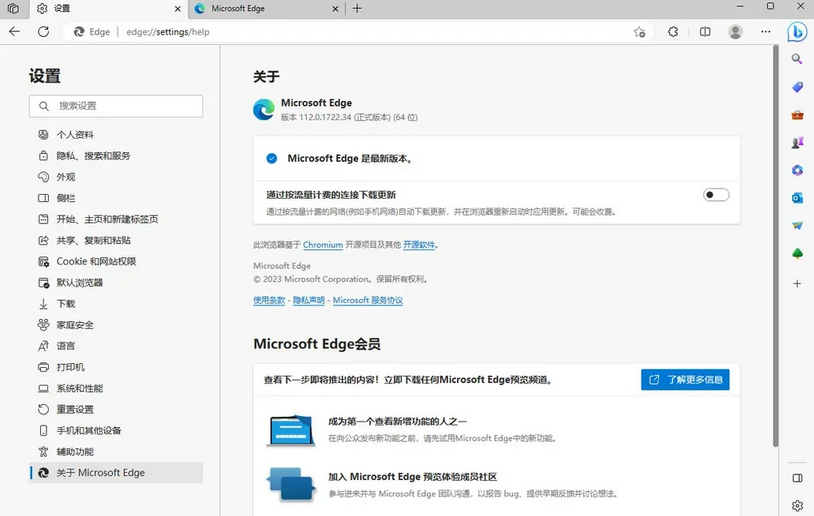The width and height of the screenshot is (814, 516).
Task: Open sidebar settings gear at bottom
Action: tap(797, 505)
